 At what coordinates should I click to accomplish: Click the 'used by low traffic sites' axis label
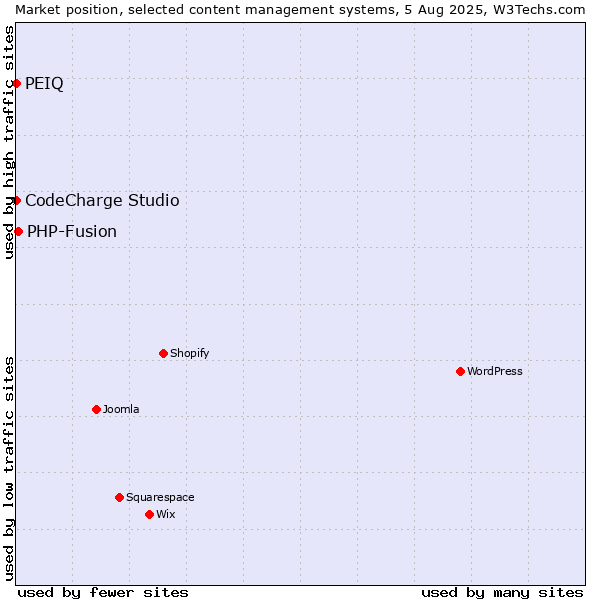[x=9, y=469]
